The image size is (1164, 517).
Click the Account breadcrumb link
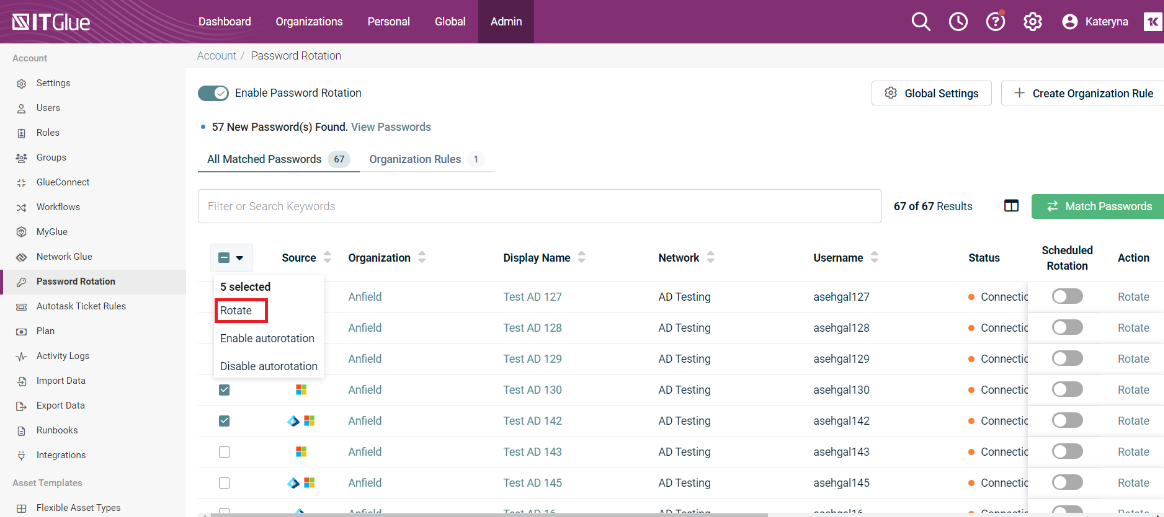(217, 56)
